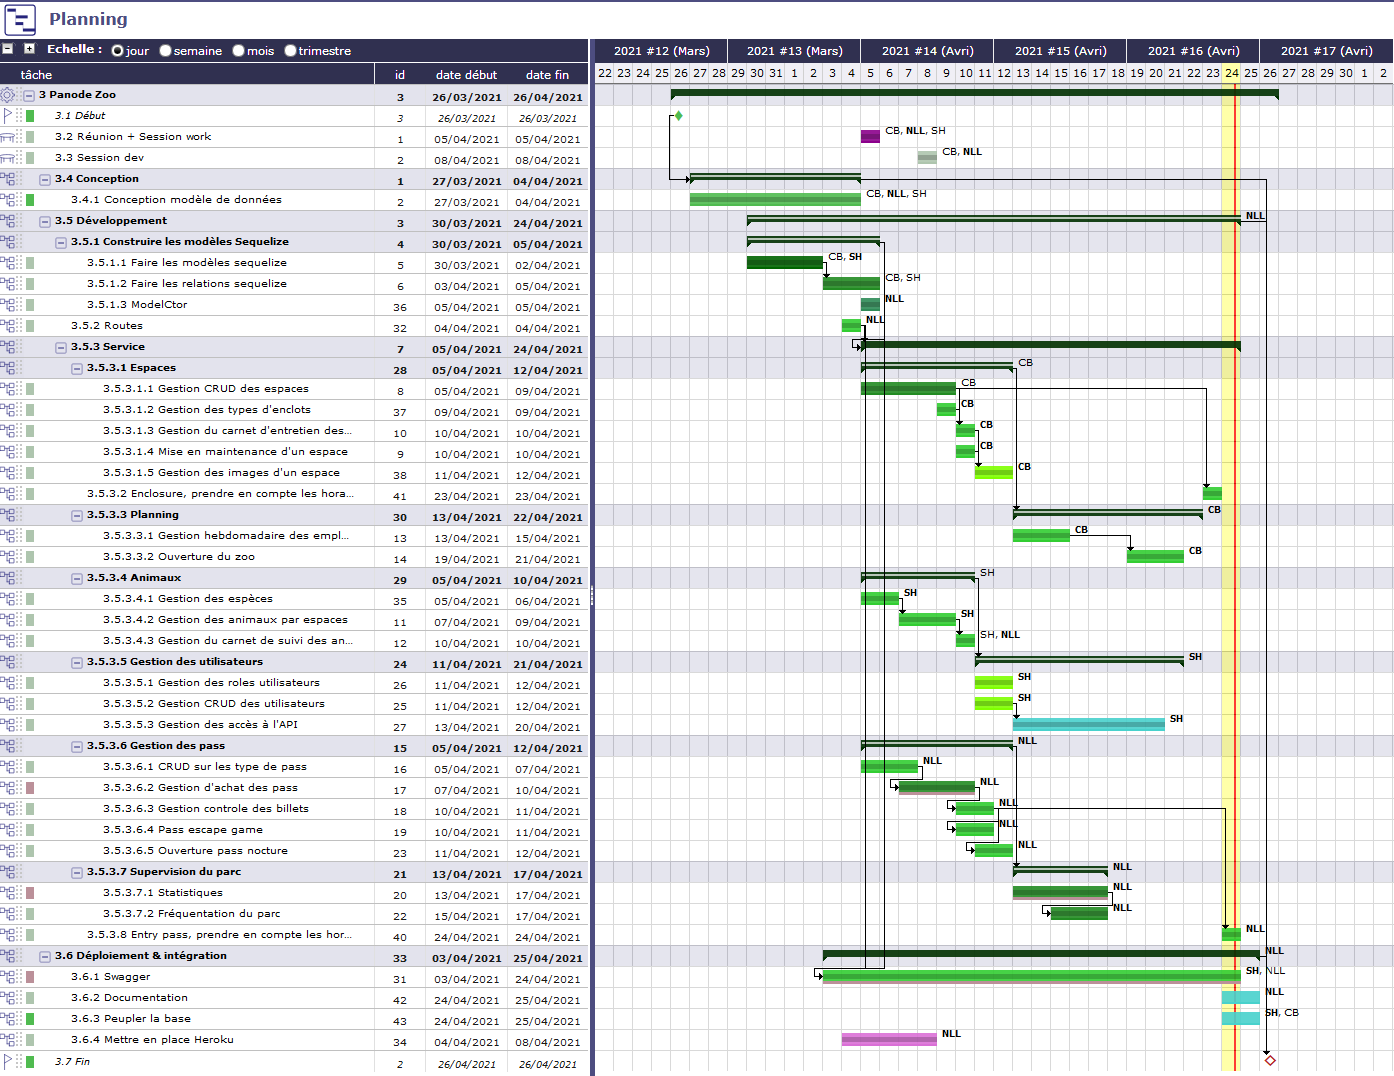
Task: Click the '2021 #14 (Avri)' week header
Action: pos(927,51)
